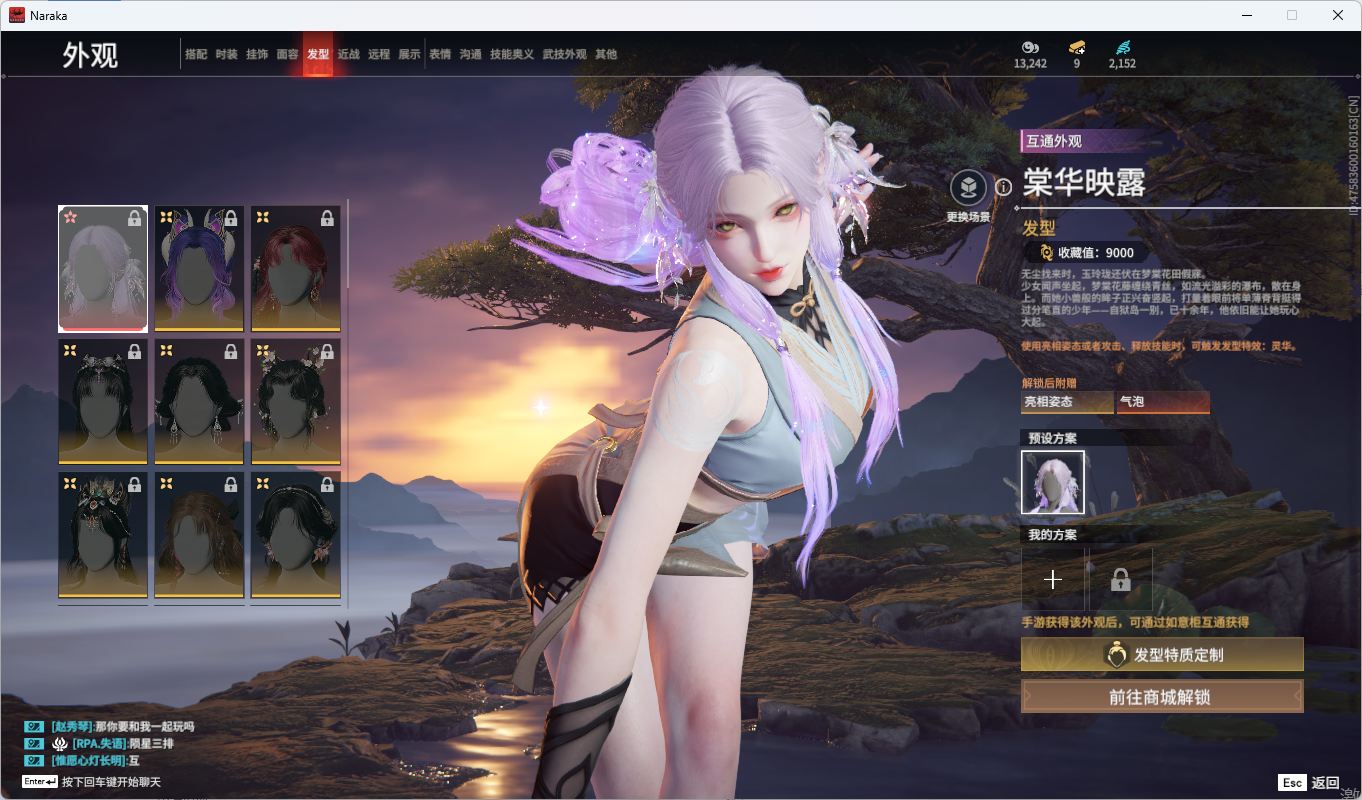Minimize the Naraka window
This screenshot has width=1362, height=800.
pos(1247,15)
